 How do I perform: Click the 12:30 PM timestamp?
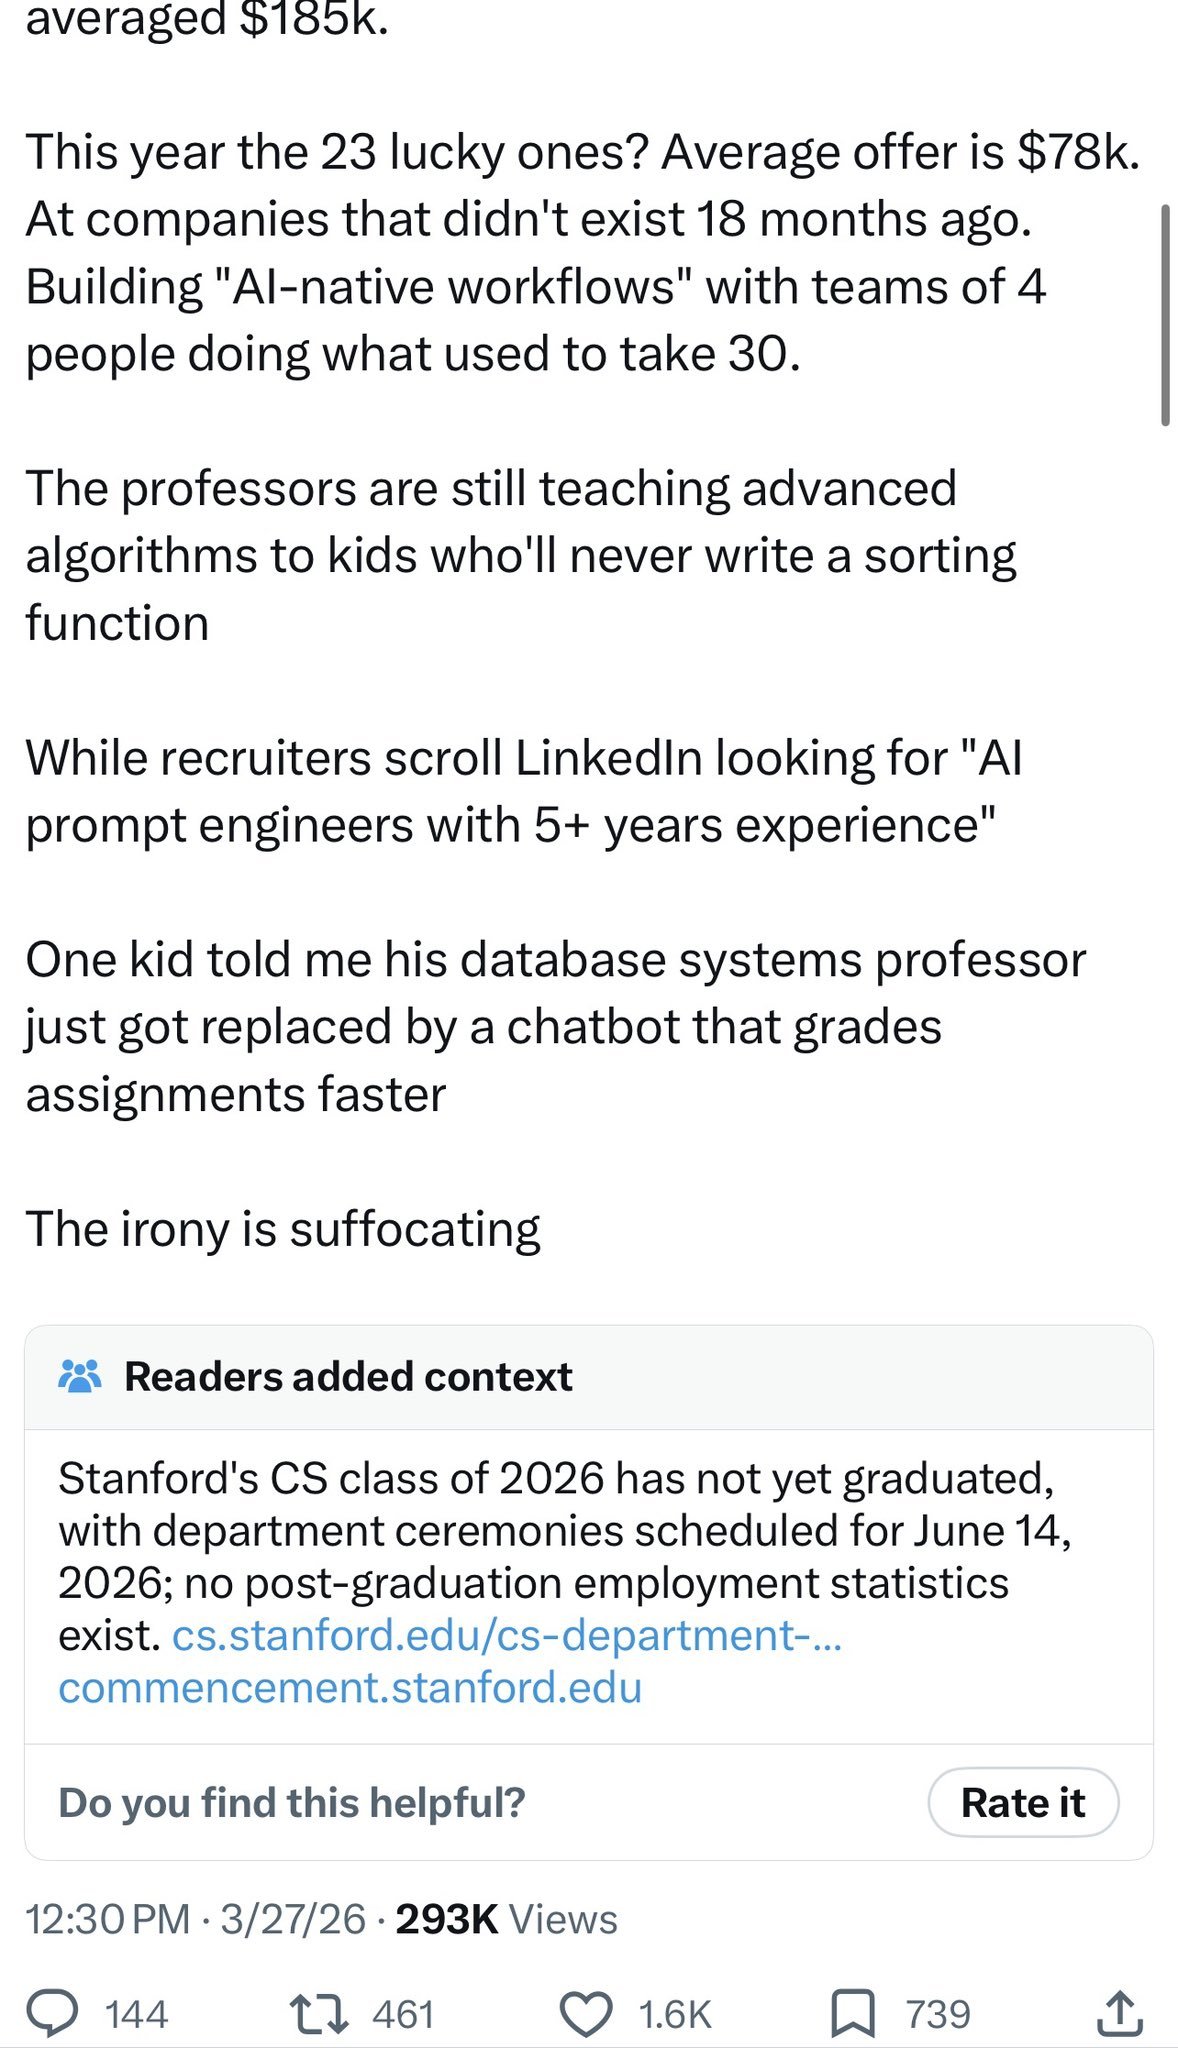tap(107, 1919)
